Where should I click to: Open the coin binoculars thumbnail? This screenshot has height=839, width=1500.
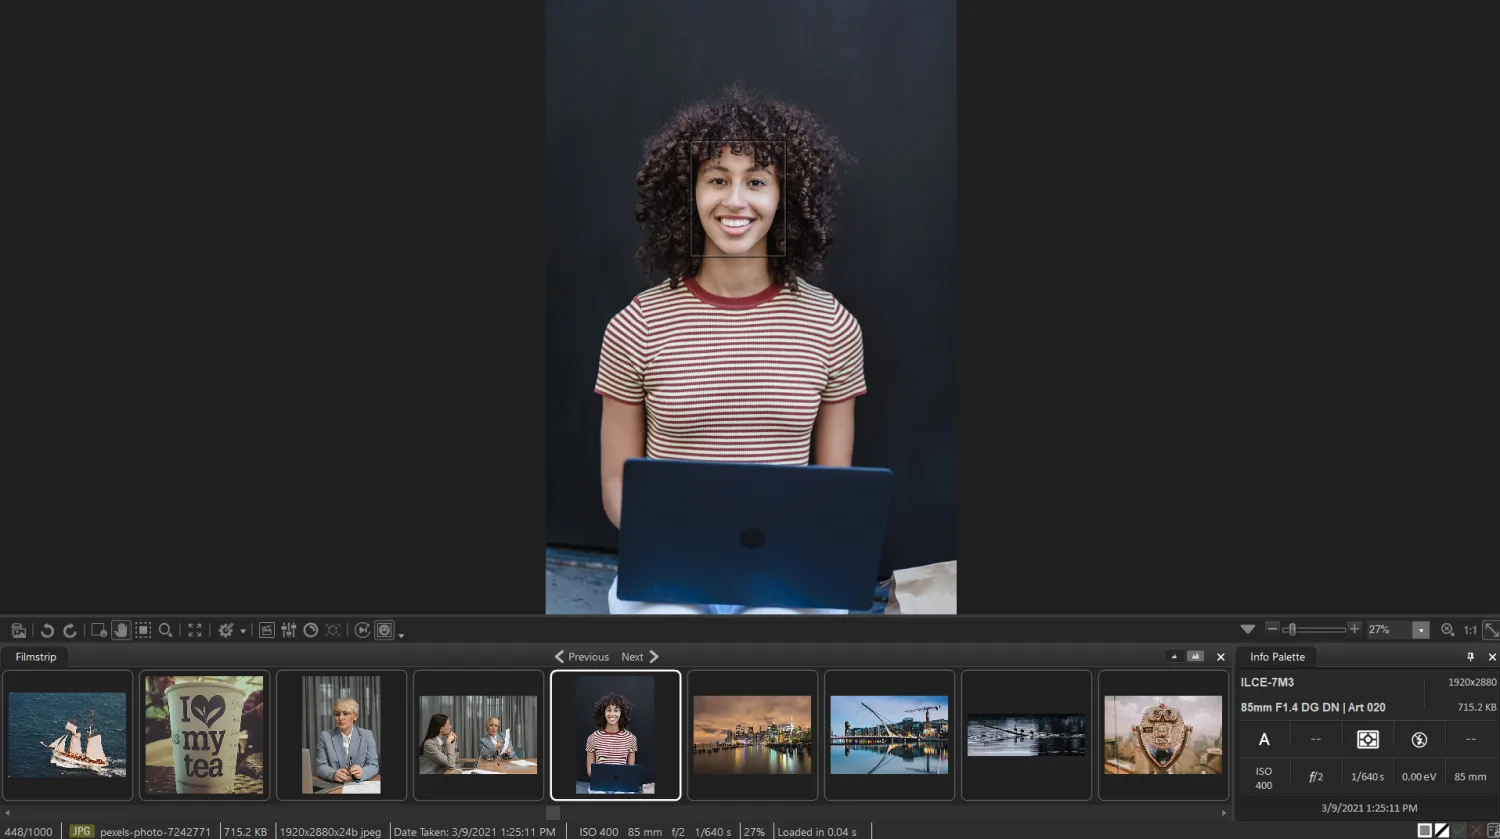[1163, 735]
